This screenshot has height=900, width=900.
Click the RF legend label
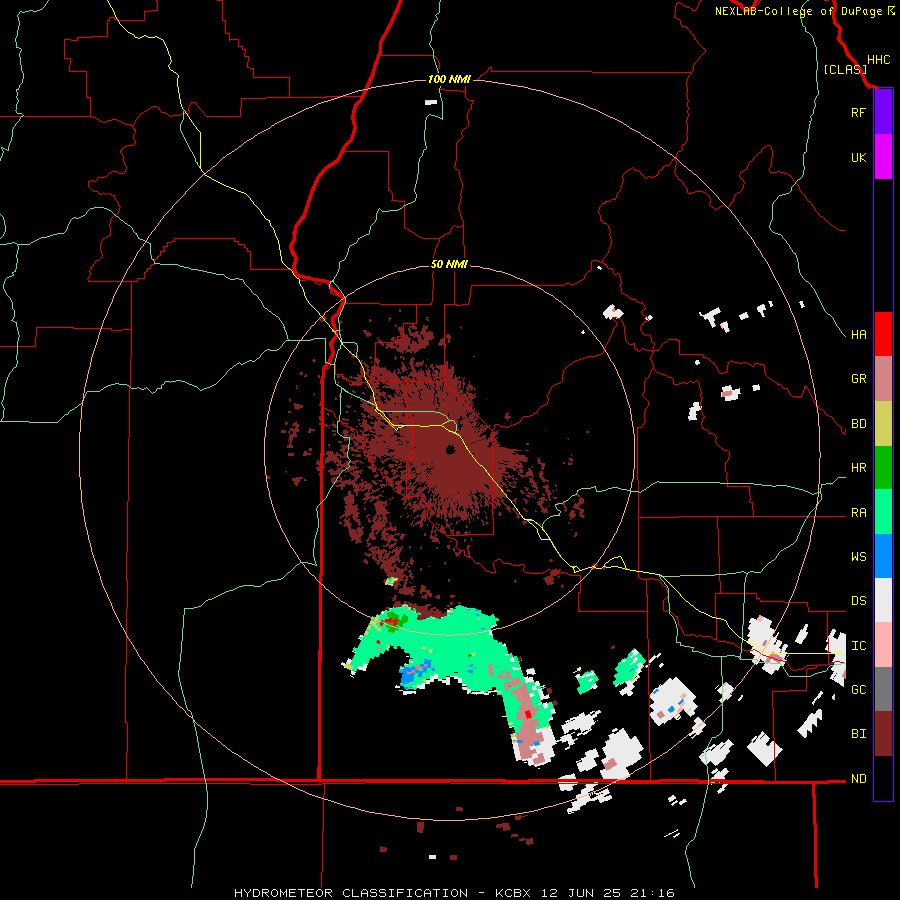(858, 112)
